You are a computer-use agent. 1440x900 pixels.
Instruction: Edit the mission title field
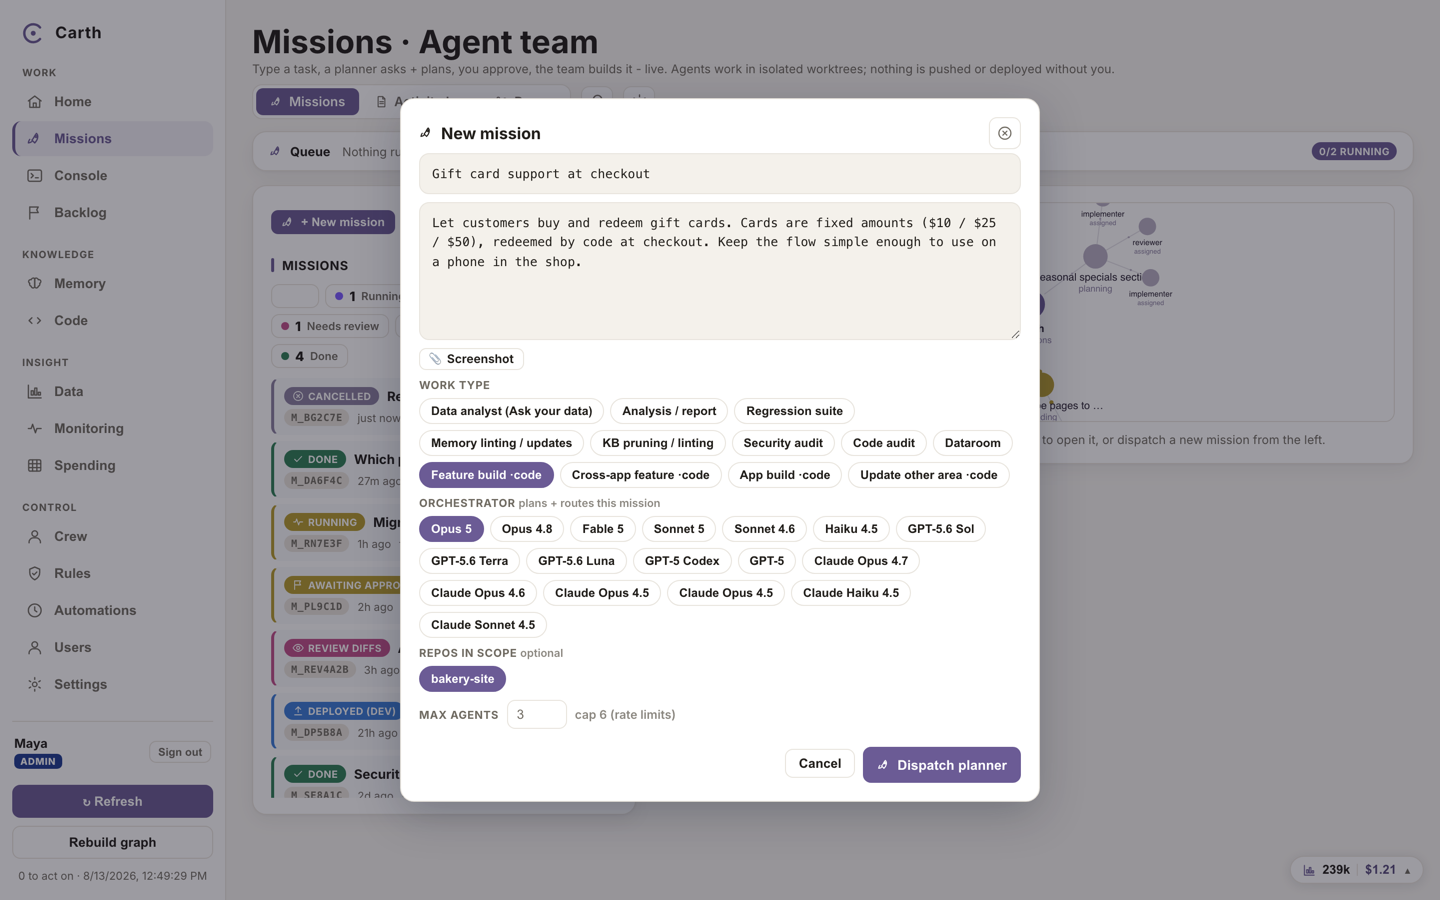click(720, 174)
